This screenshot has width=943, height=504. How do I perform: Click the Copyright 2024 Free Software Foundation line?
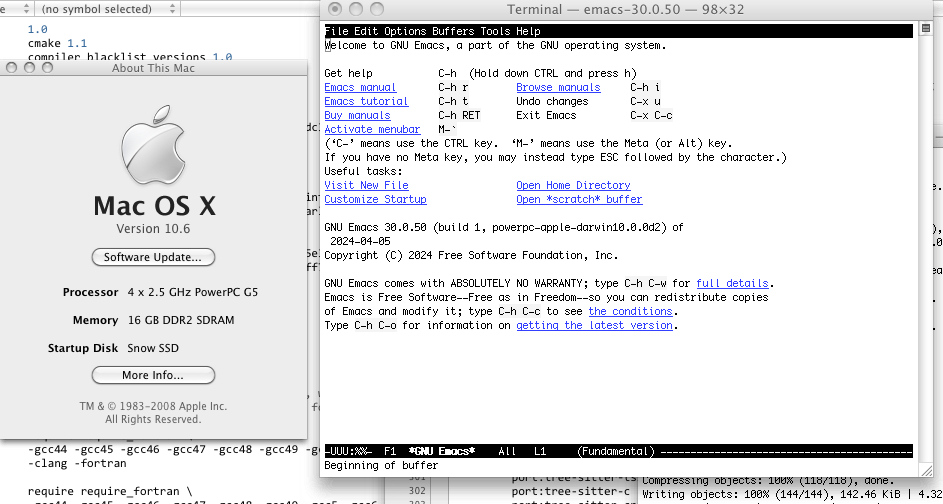click(x=471, y=255)
